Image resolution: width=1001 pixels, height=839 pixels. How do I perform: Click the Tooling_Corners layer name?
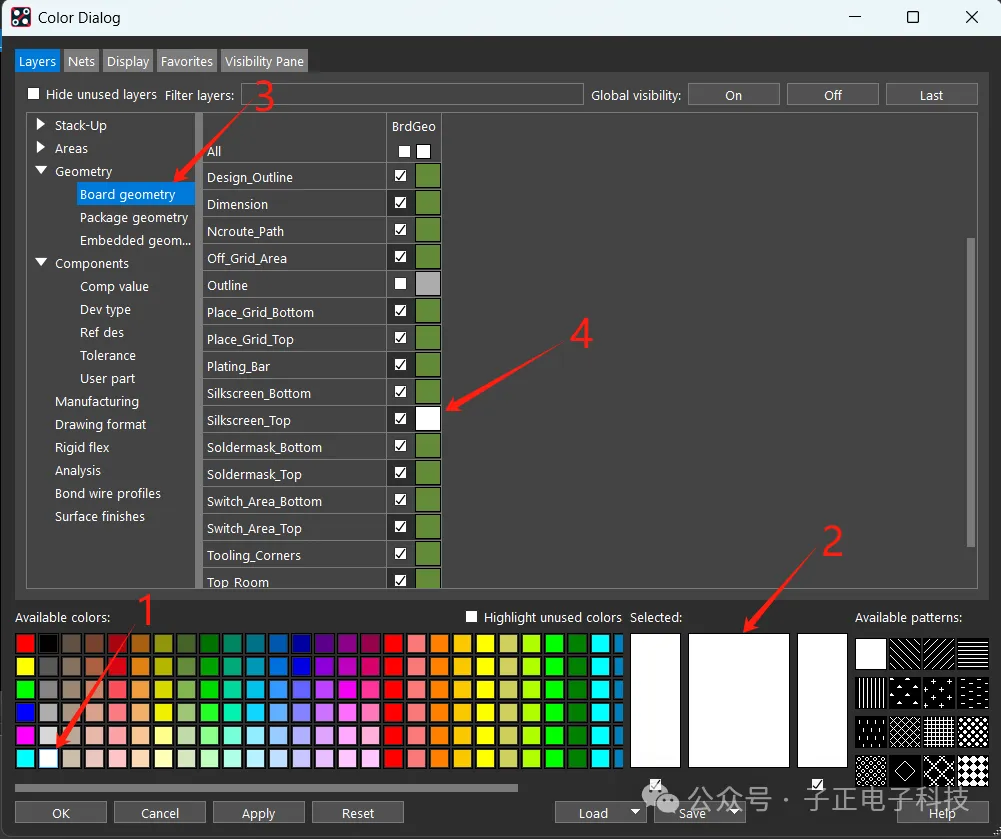point(253,555)
